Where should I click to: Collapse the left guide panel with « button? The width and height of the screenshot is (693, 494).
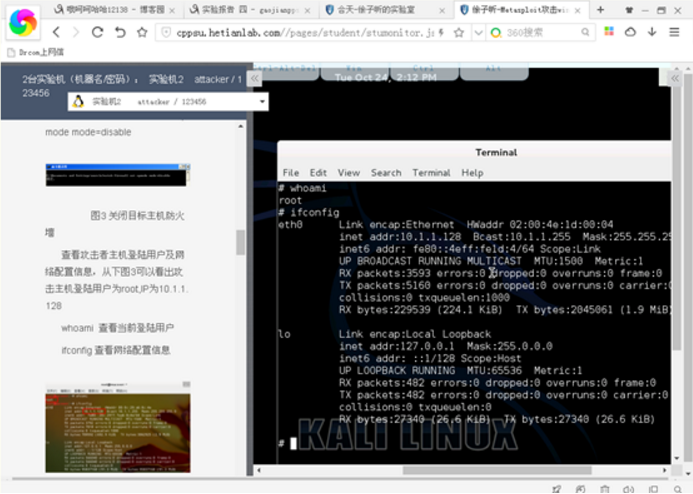[255, 79]
